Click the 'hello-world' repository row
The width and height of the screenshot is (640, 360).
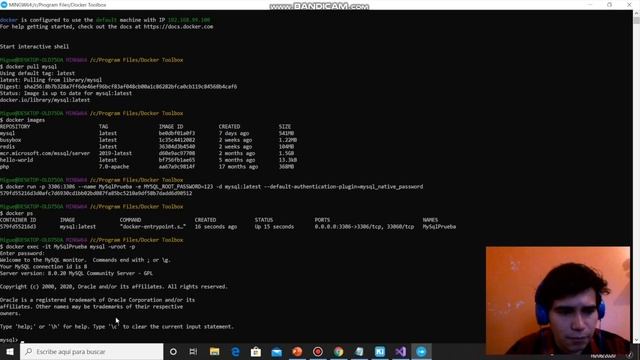[x=149, y=160]
